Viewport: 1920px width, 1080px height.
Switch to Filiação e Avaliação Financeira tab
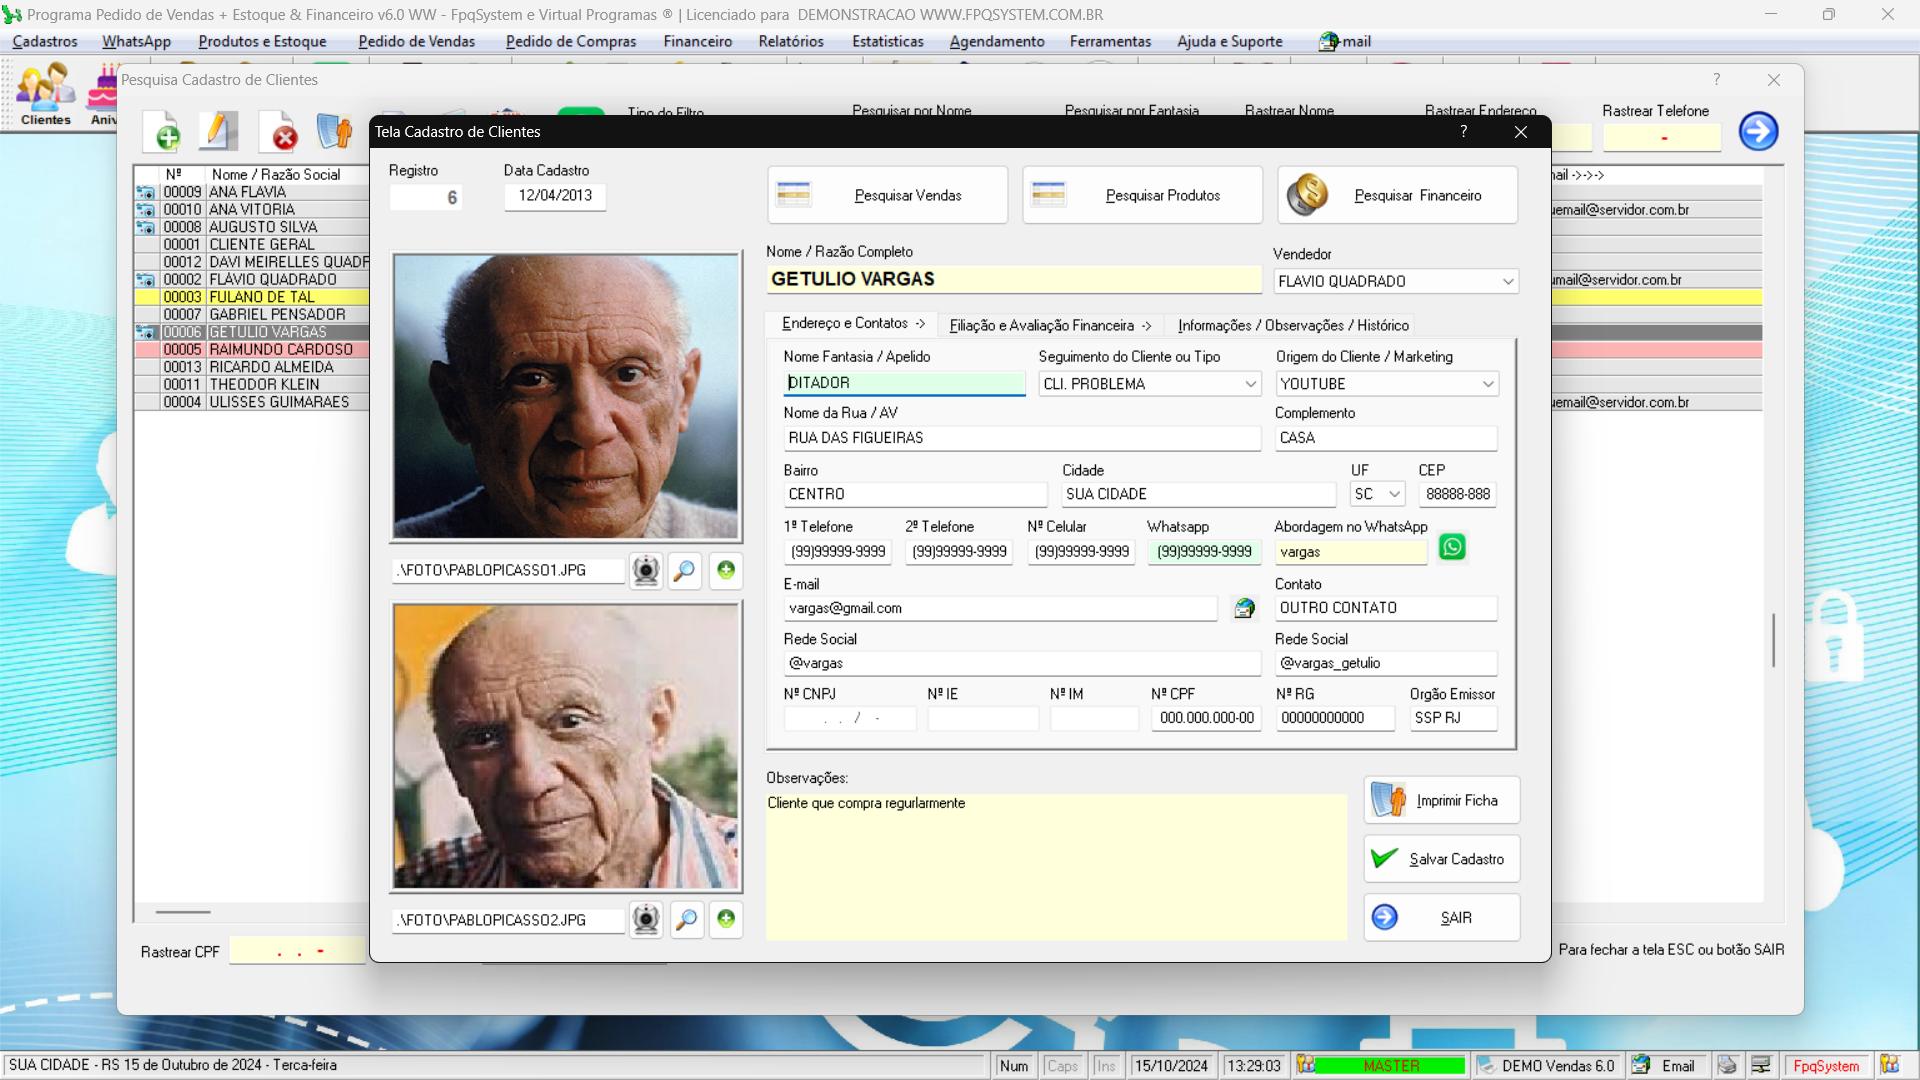tap(1049, 325)
